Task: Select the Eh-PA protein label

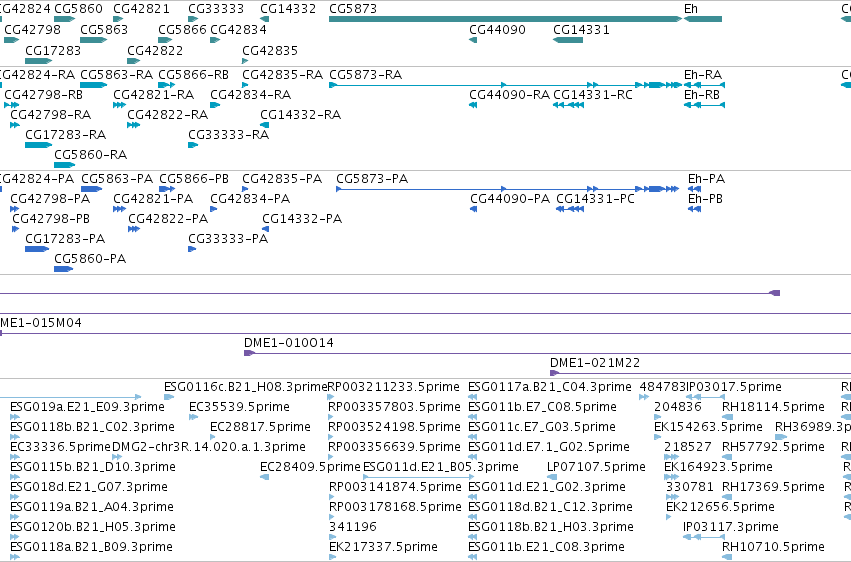Action: coord(707,178)
